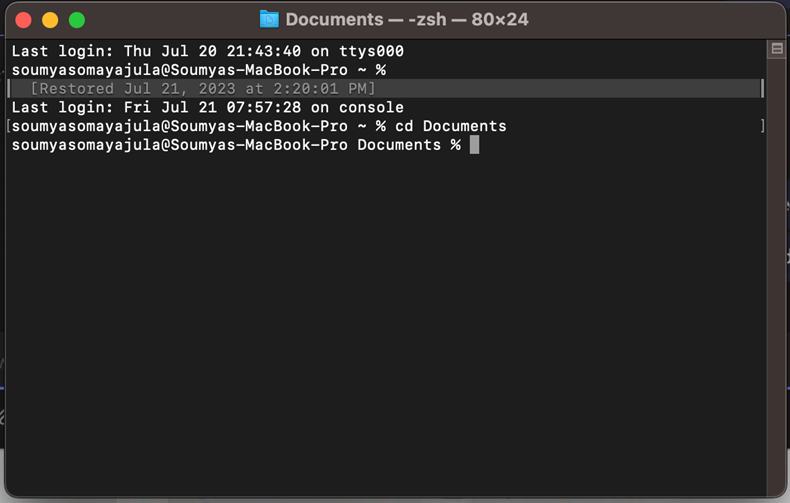The image size is (790, 503).
Task: Click the word "ttys000" in first line
Action: click(x=371, y=51)
